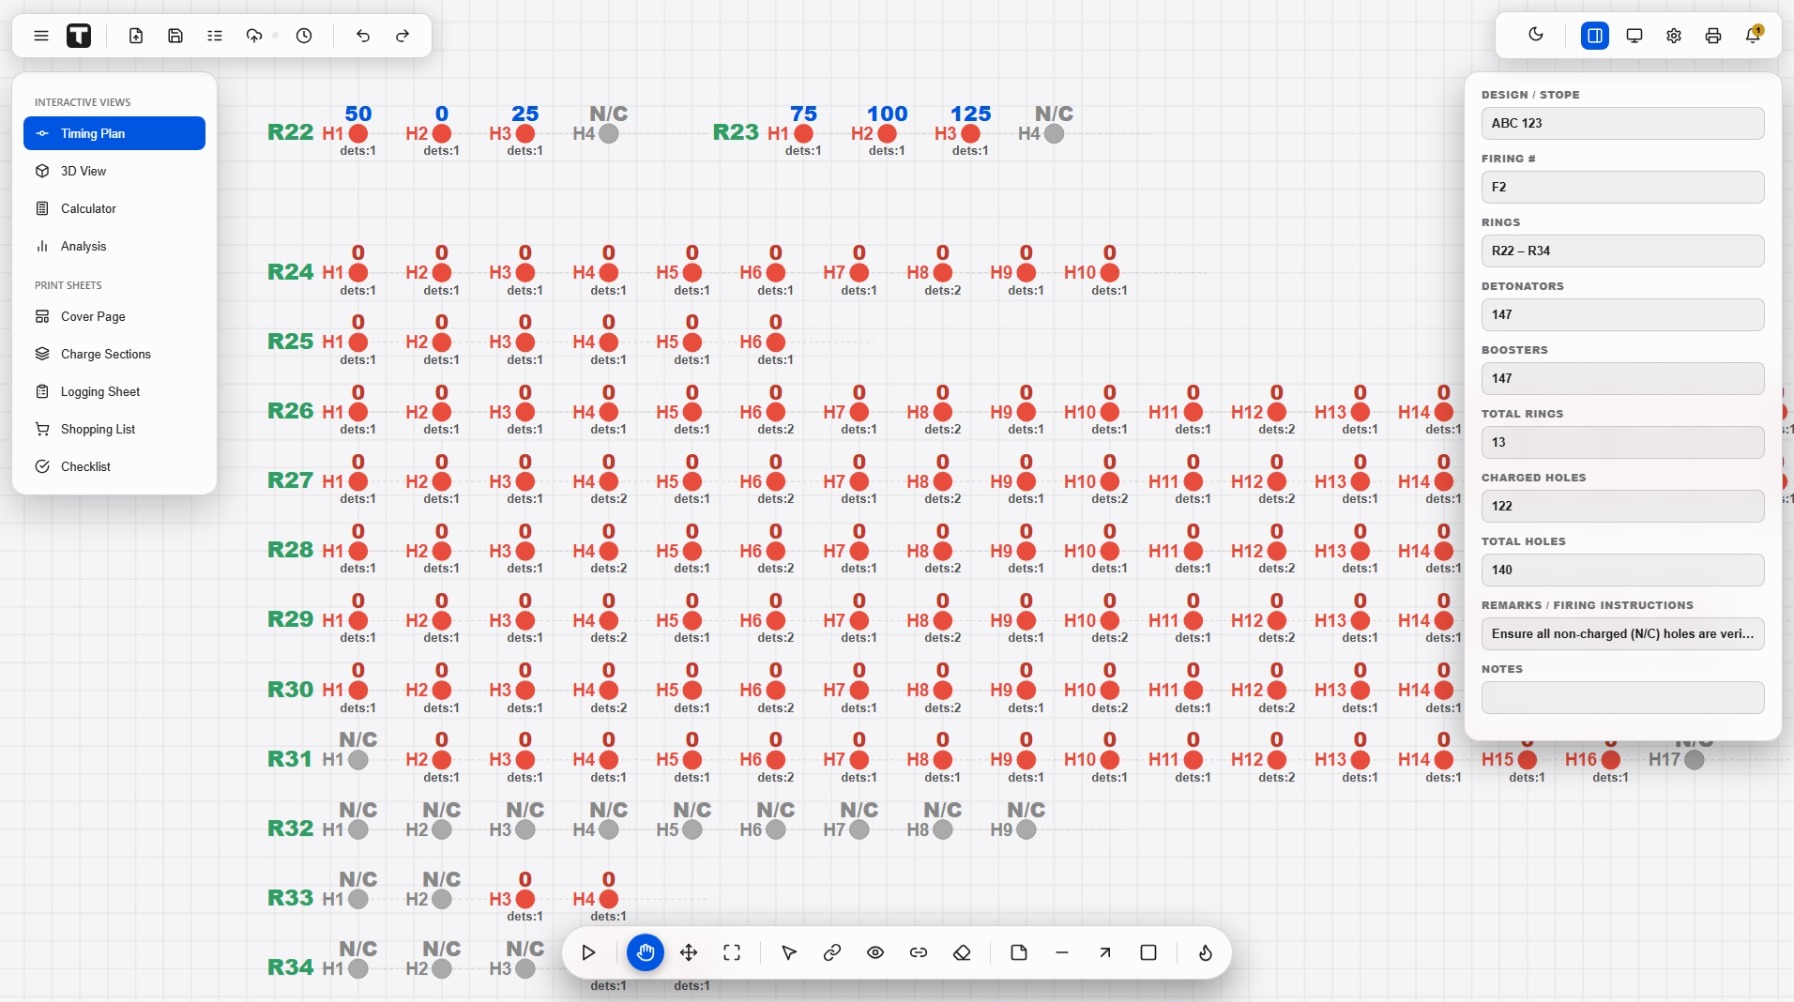Open the 3D View
The height and width of the screenshot is (1002, 1794).
click(x=114, y=171)
